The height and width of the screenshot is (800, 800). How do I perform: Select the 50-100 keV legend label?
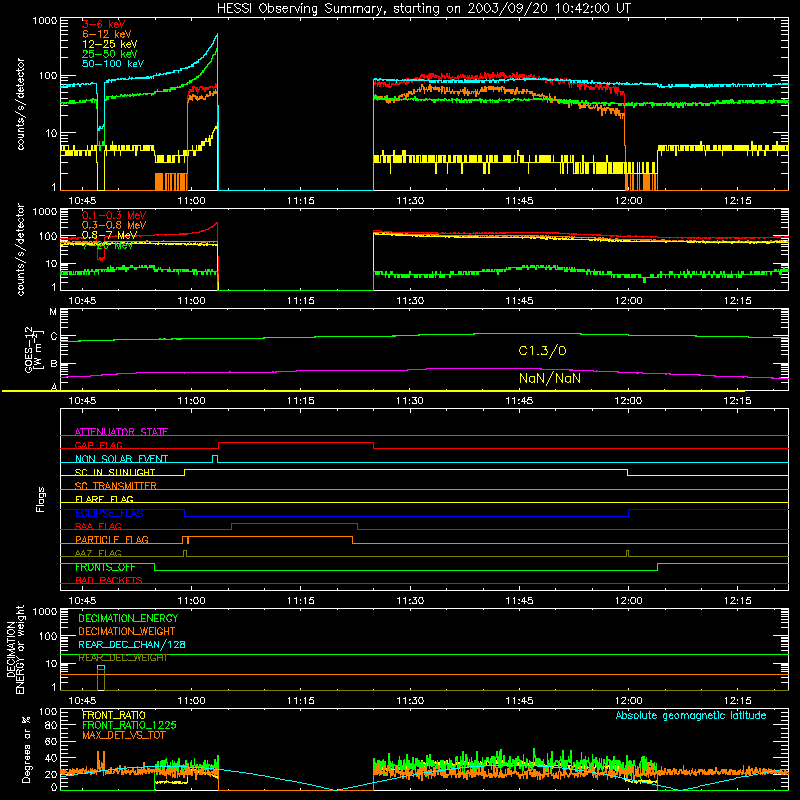coord(112,64)
